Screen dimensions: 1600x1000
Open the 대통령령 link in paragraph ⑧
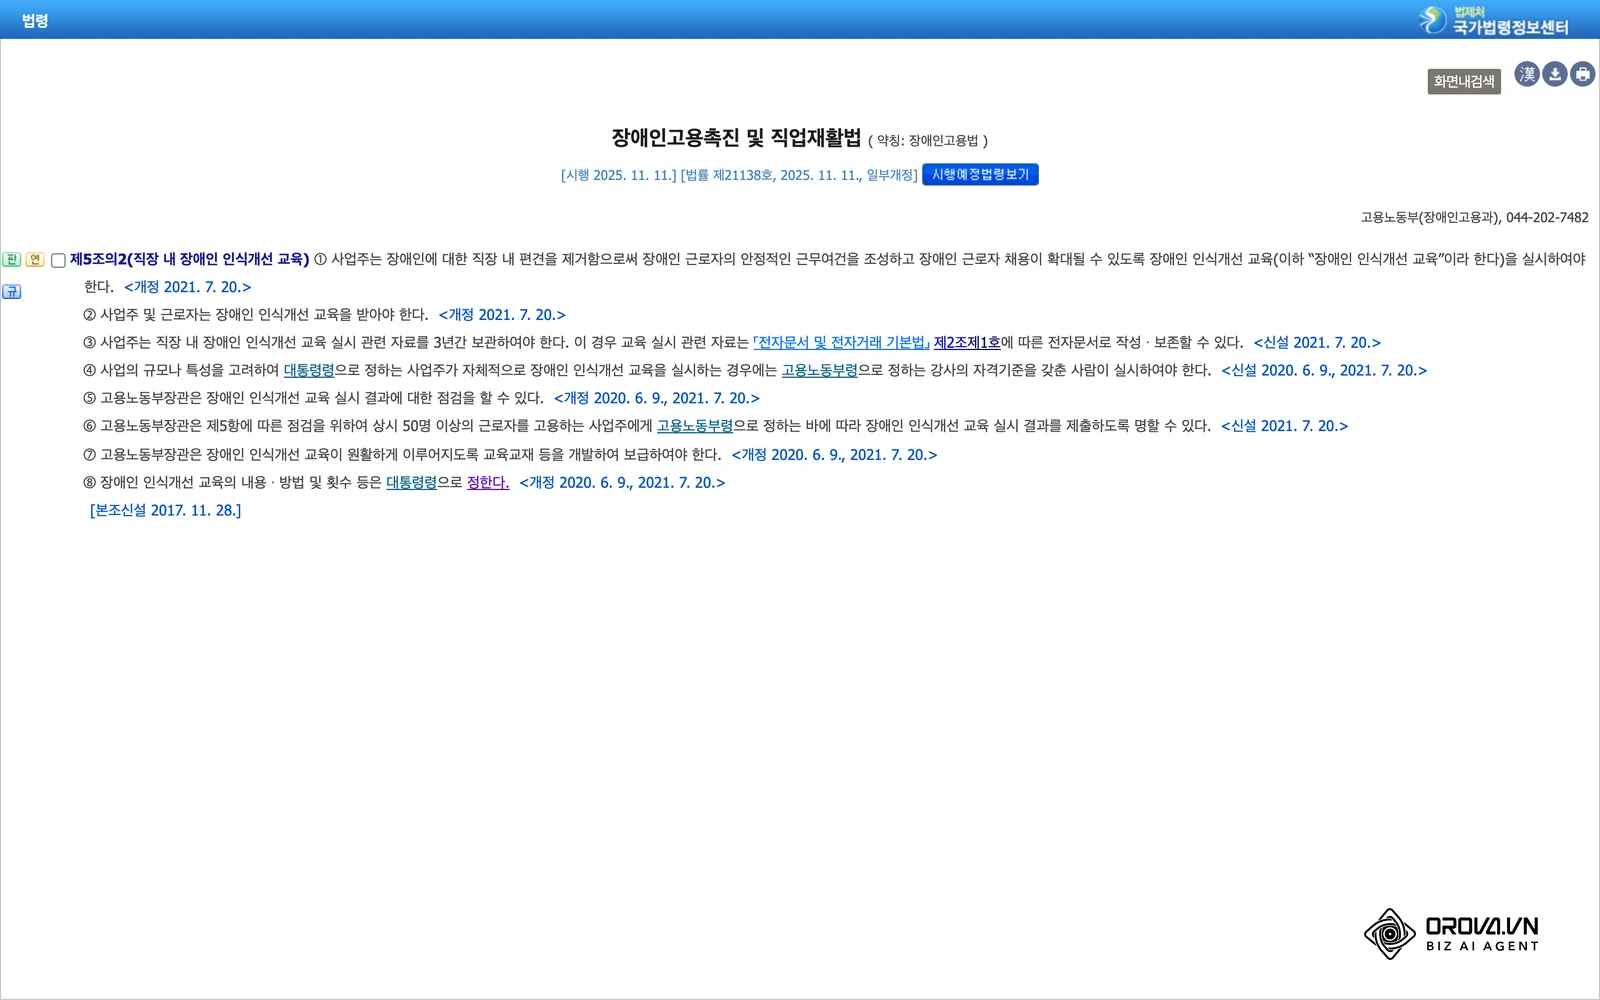pos(412,483)
